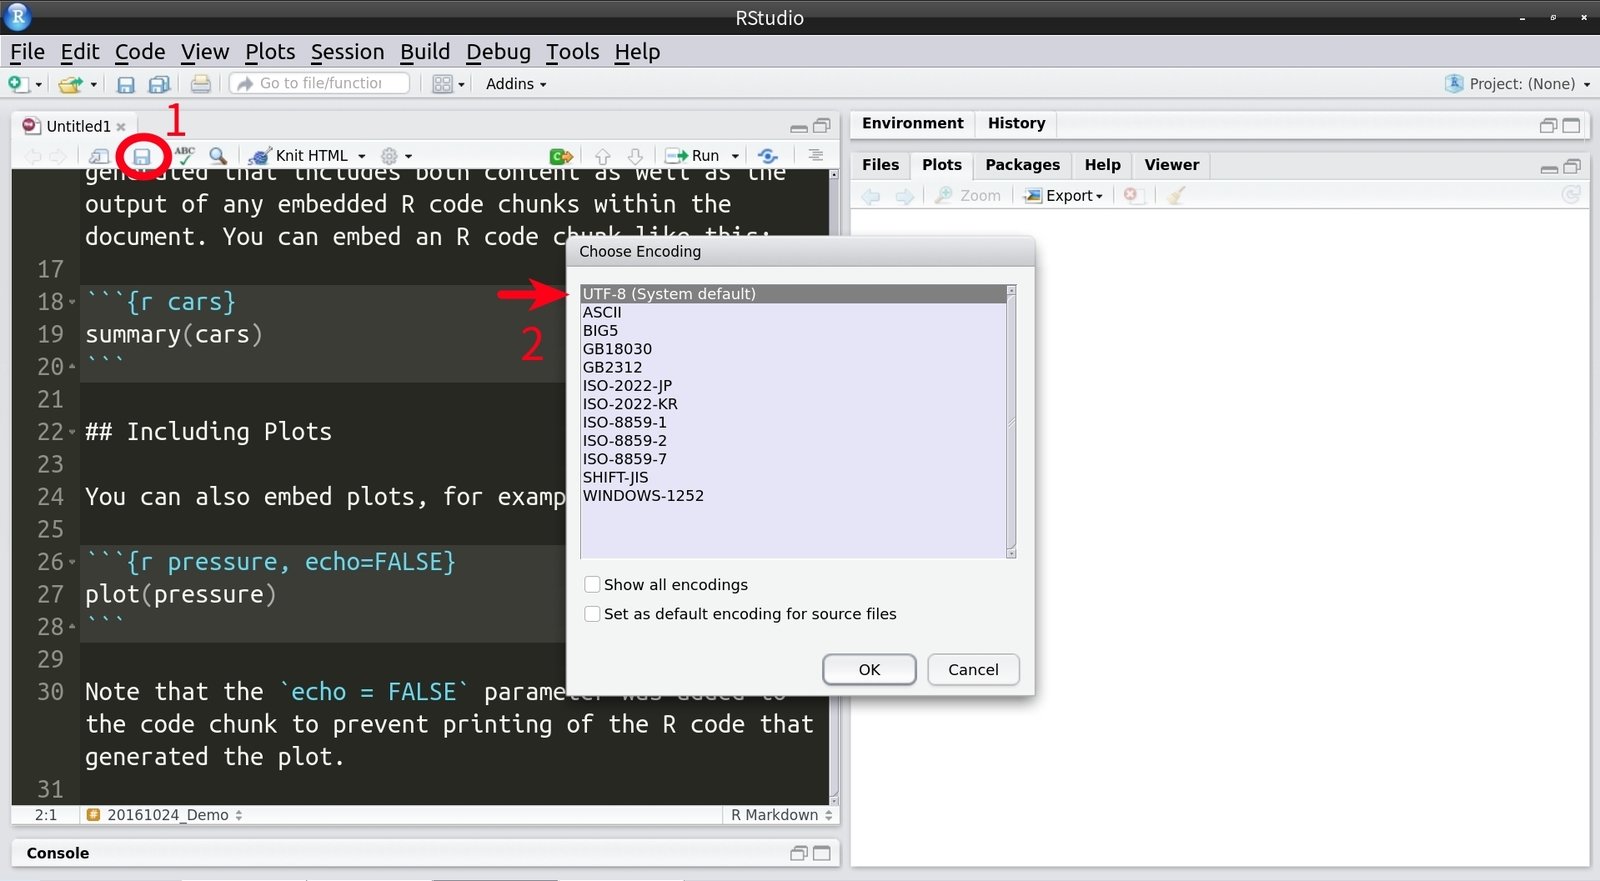Click the Print icon in main toolbar

(x=201, y=84)
